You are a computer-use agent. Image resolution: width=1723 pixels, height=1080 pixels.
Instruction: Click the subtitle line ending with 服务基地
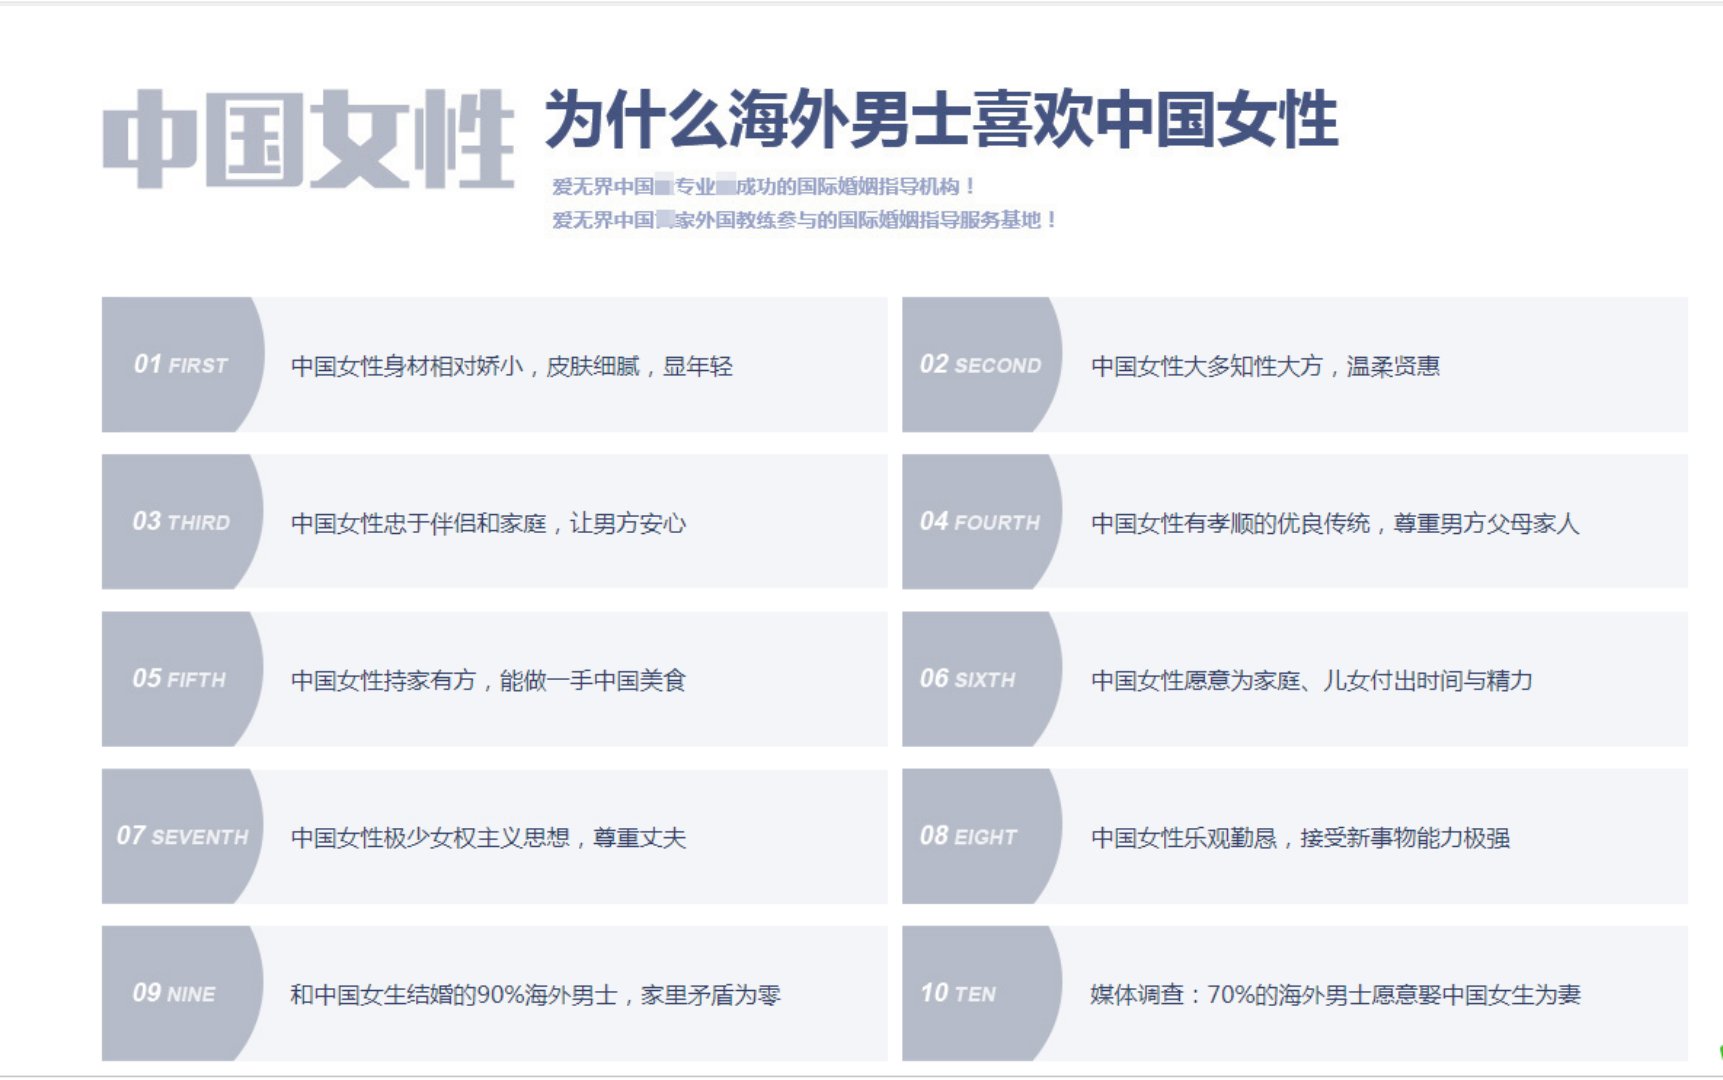(x=804, y=220)
